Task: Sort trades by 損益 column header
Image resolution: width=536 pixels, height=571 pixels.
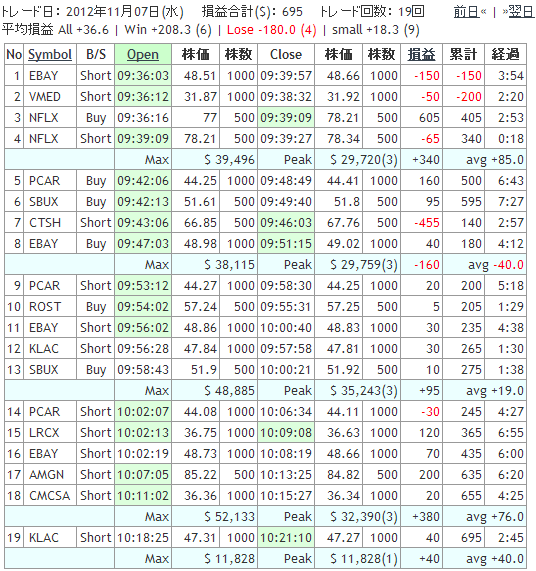Action: (x=421, y=55)
